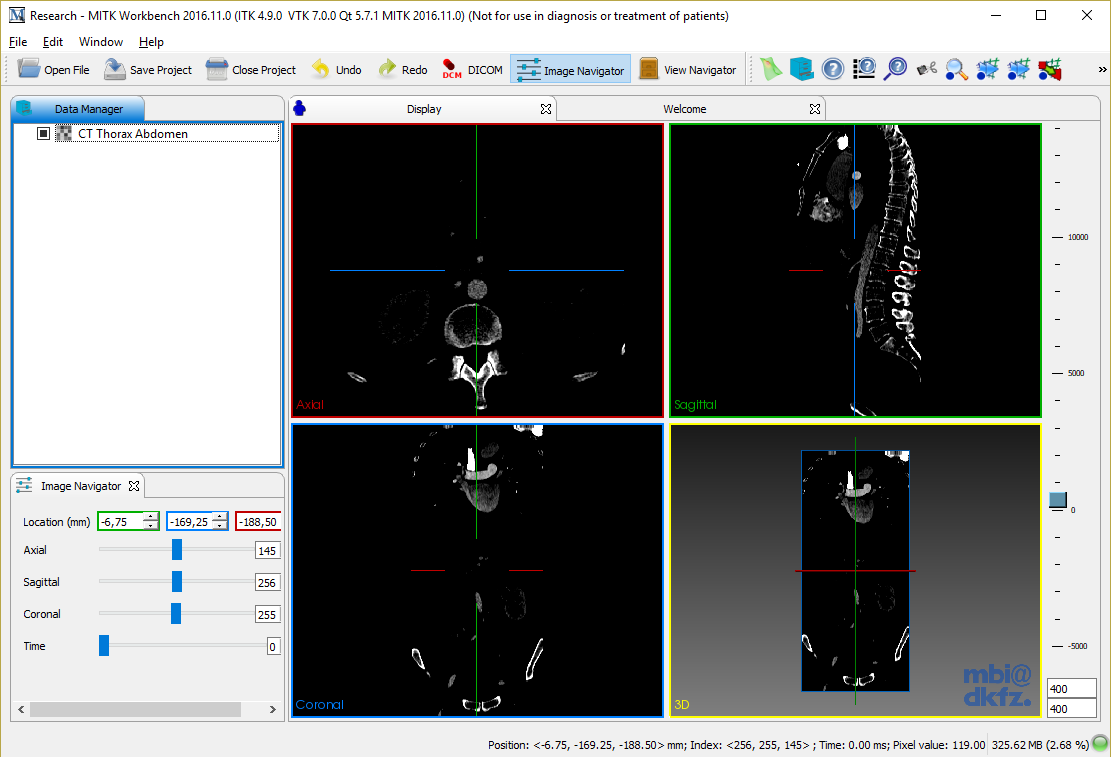The height and width of the screenshot is (757, 1111).
Task: Click the green memory usage indicator
Action: click(x=1100, y=744)
